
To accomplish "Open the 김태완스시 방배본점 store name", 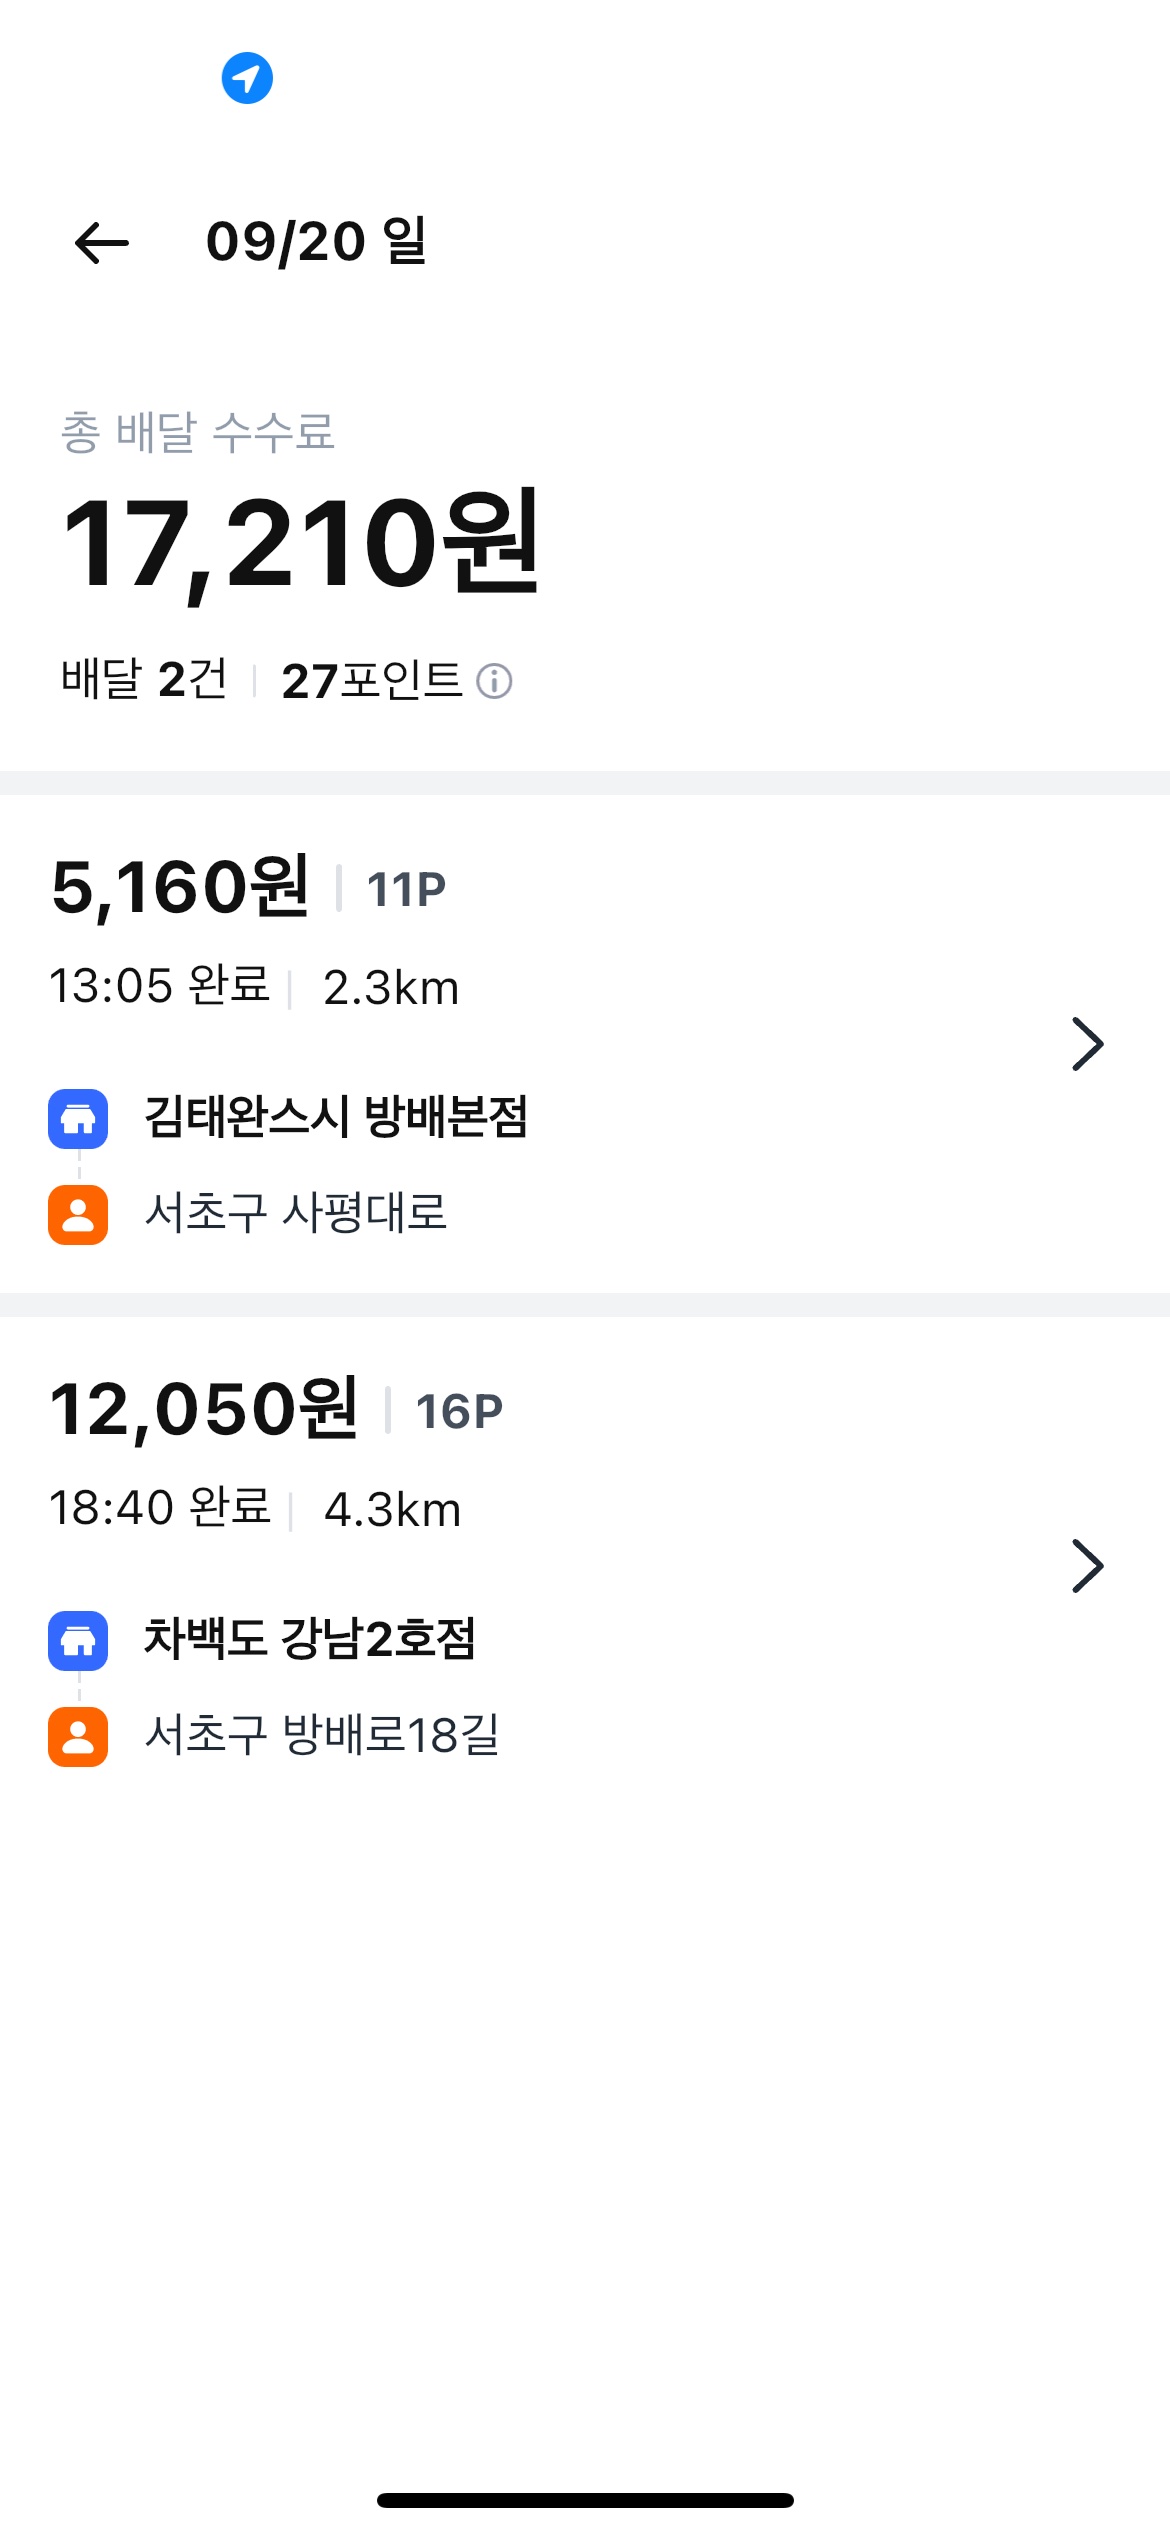I will click(x=336, y=1117).
